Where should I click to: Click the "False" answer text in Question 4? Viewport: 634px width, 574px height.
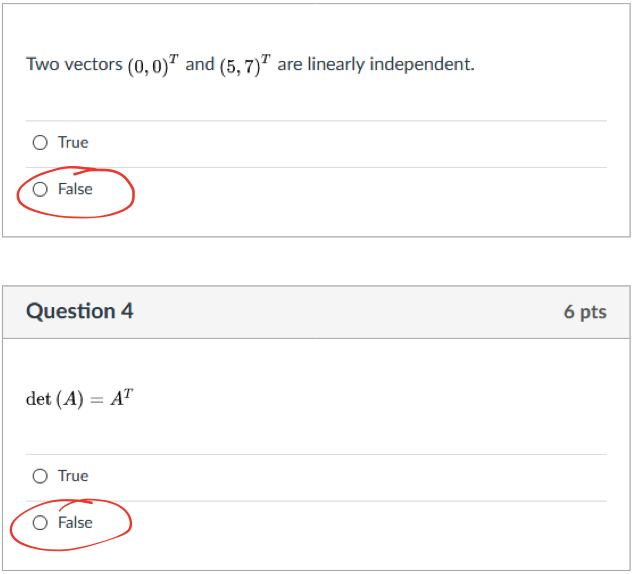click(x=75, y=522)
